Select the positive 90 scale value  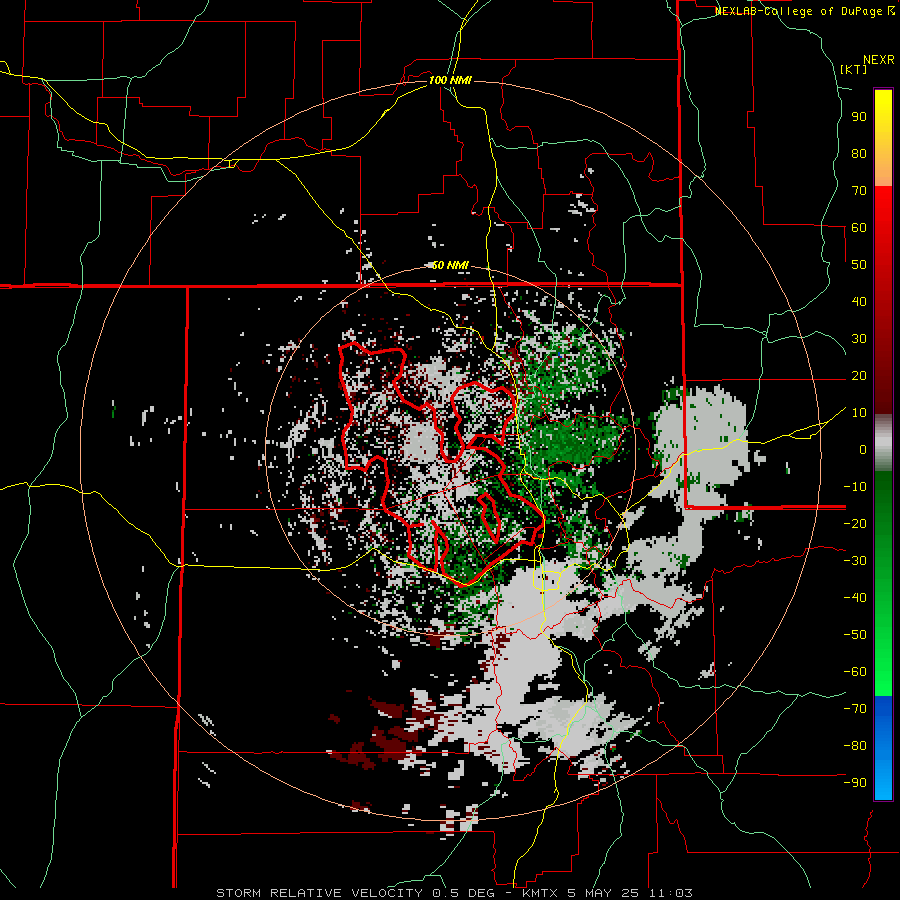(x=859, y=117)
